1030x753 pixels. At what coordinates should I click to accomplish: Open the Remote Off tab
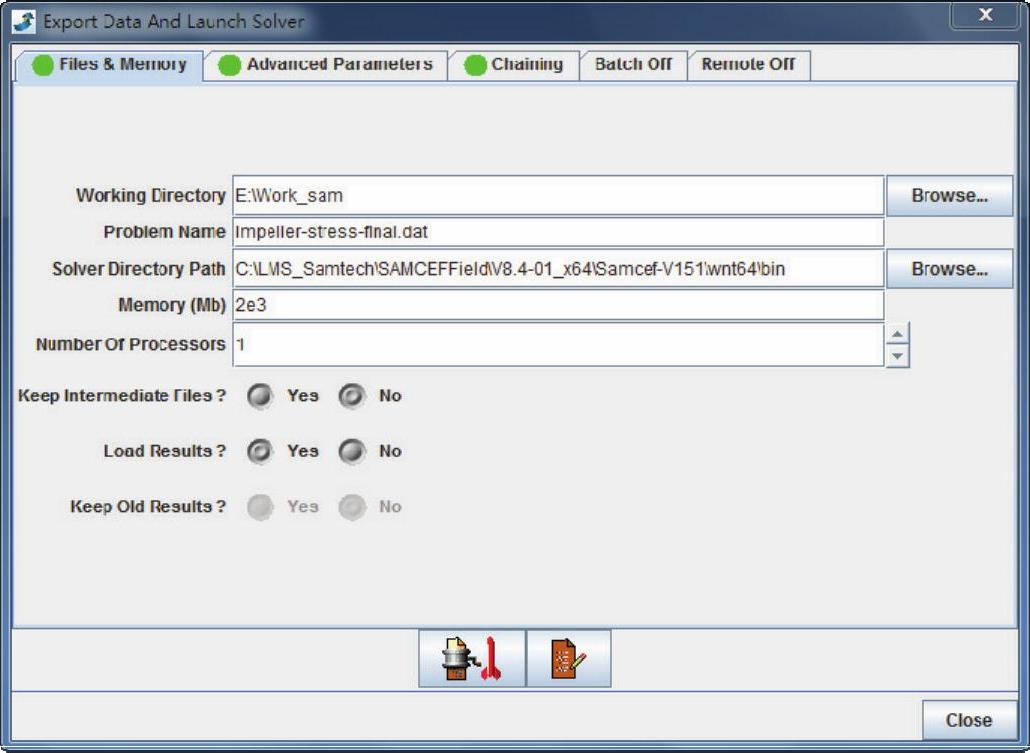pos(748,65)
